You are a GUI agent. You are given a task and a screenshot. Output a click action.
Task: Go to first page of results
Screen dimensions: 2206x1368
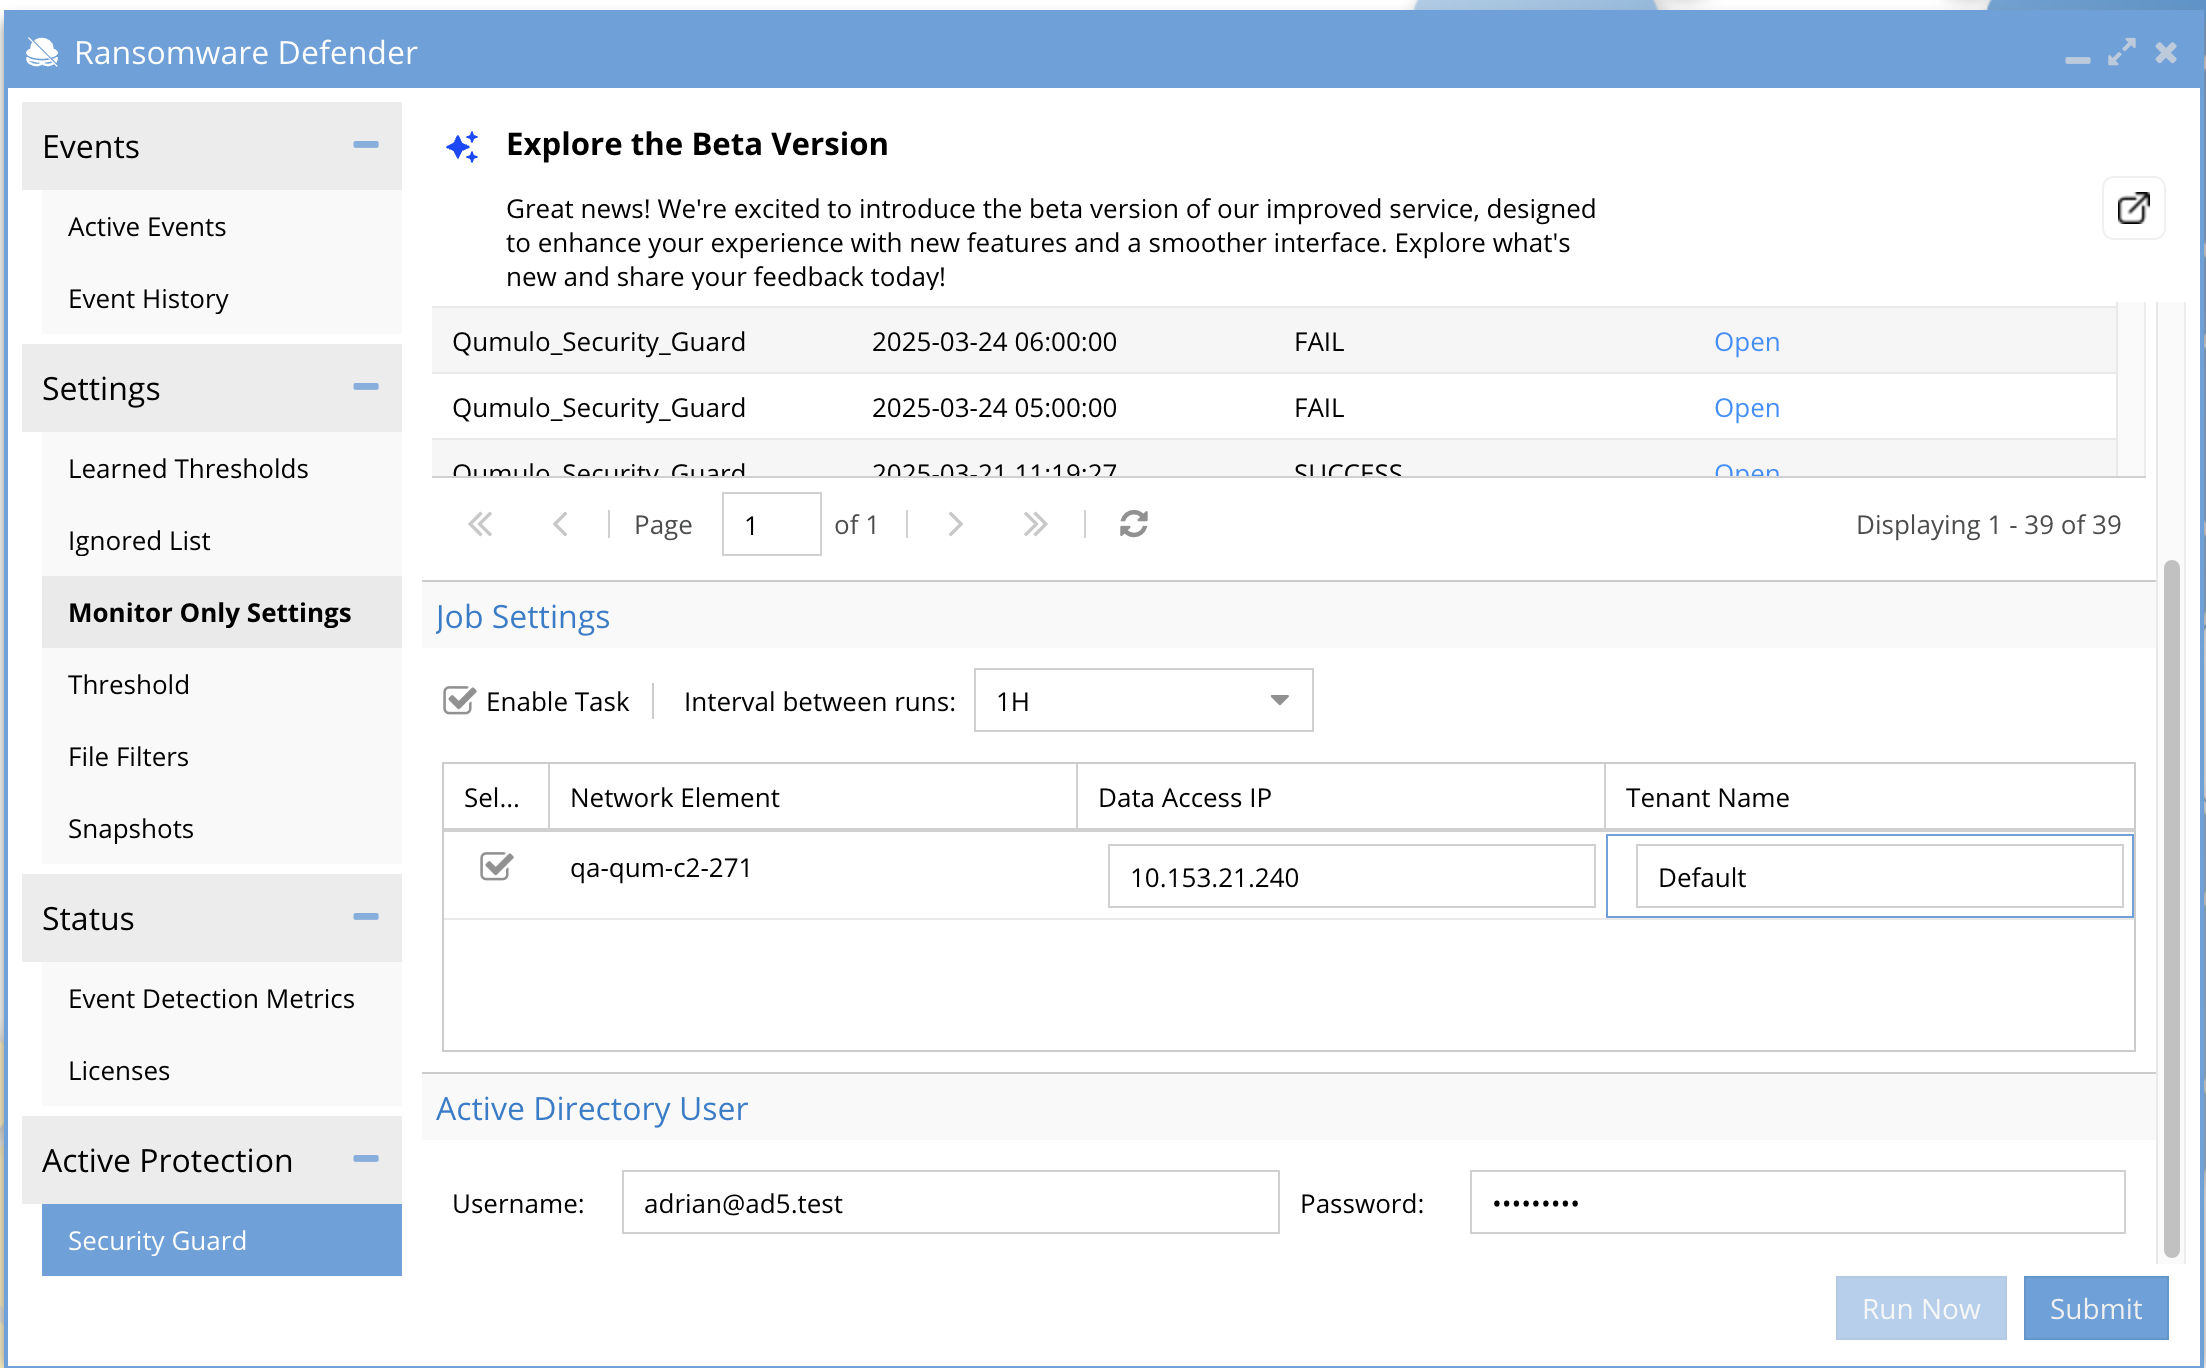[481, 524]
